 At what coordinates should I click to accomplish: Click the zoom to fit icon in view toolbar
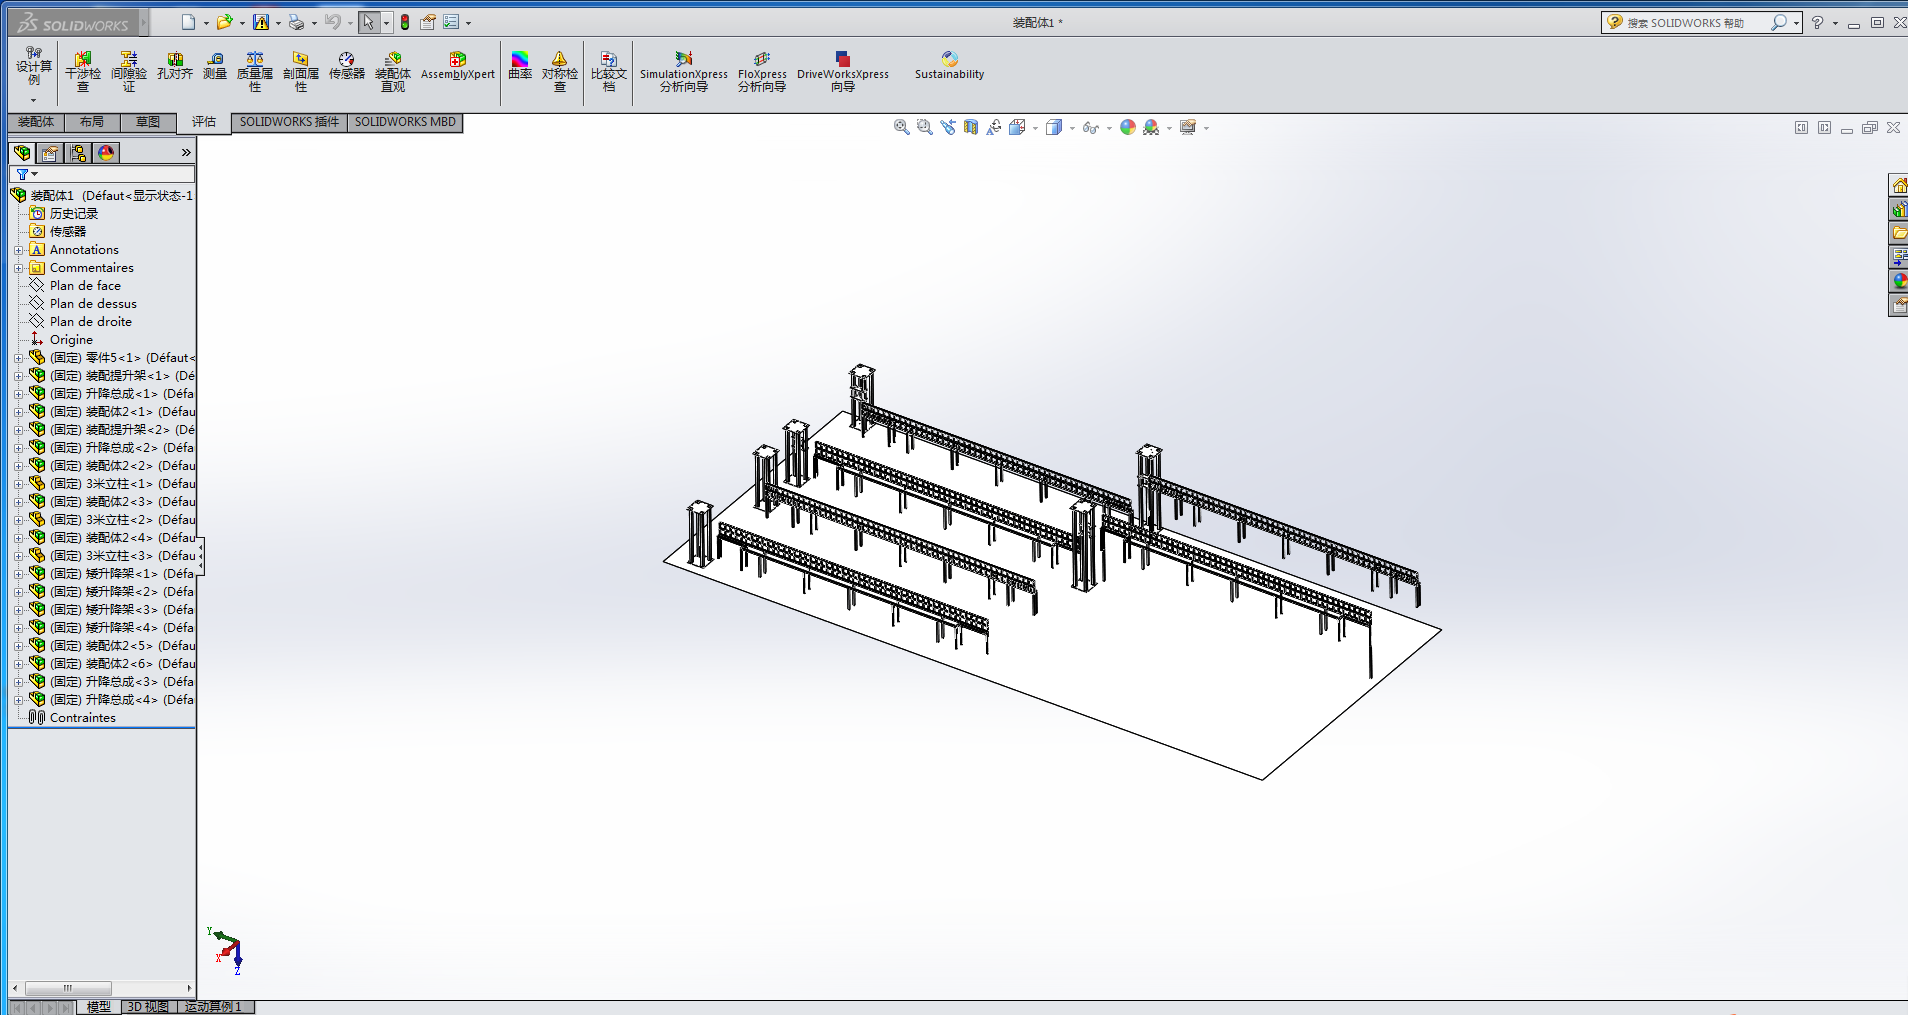coord(901,127)
